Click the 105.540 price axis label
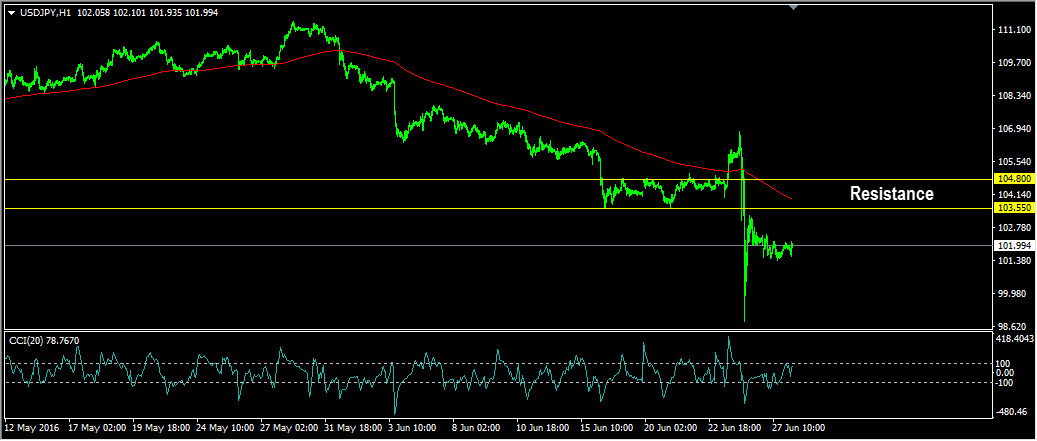This screenshot has width=1037, height=441. click(x=1013, y=162)
